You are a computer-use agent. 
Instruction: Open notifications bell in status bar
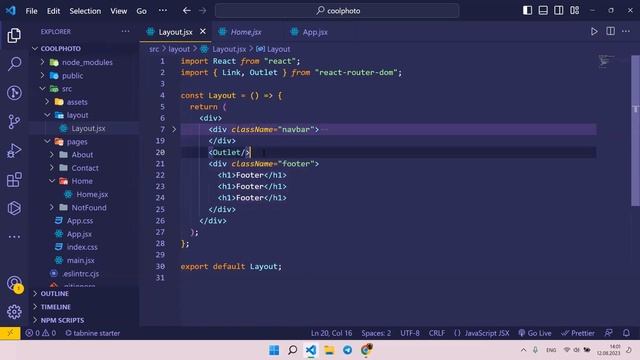(626, 333)
